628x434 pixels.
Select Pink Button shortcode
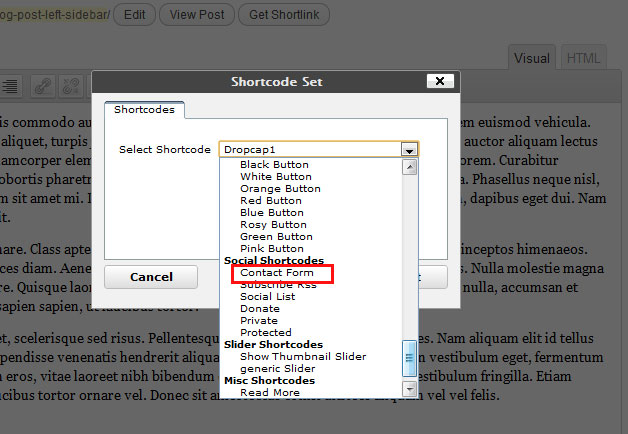272,249
